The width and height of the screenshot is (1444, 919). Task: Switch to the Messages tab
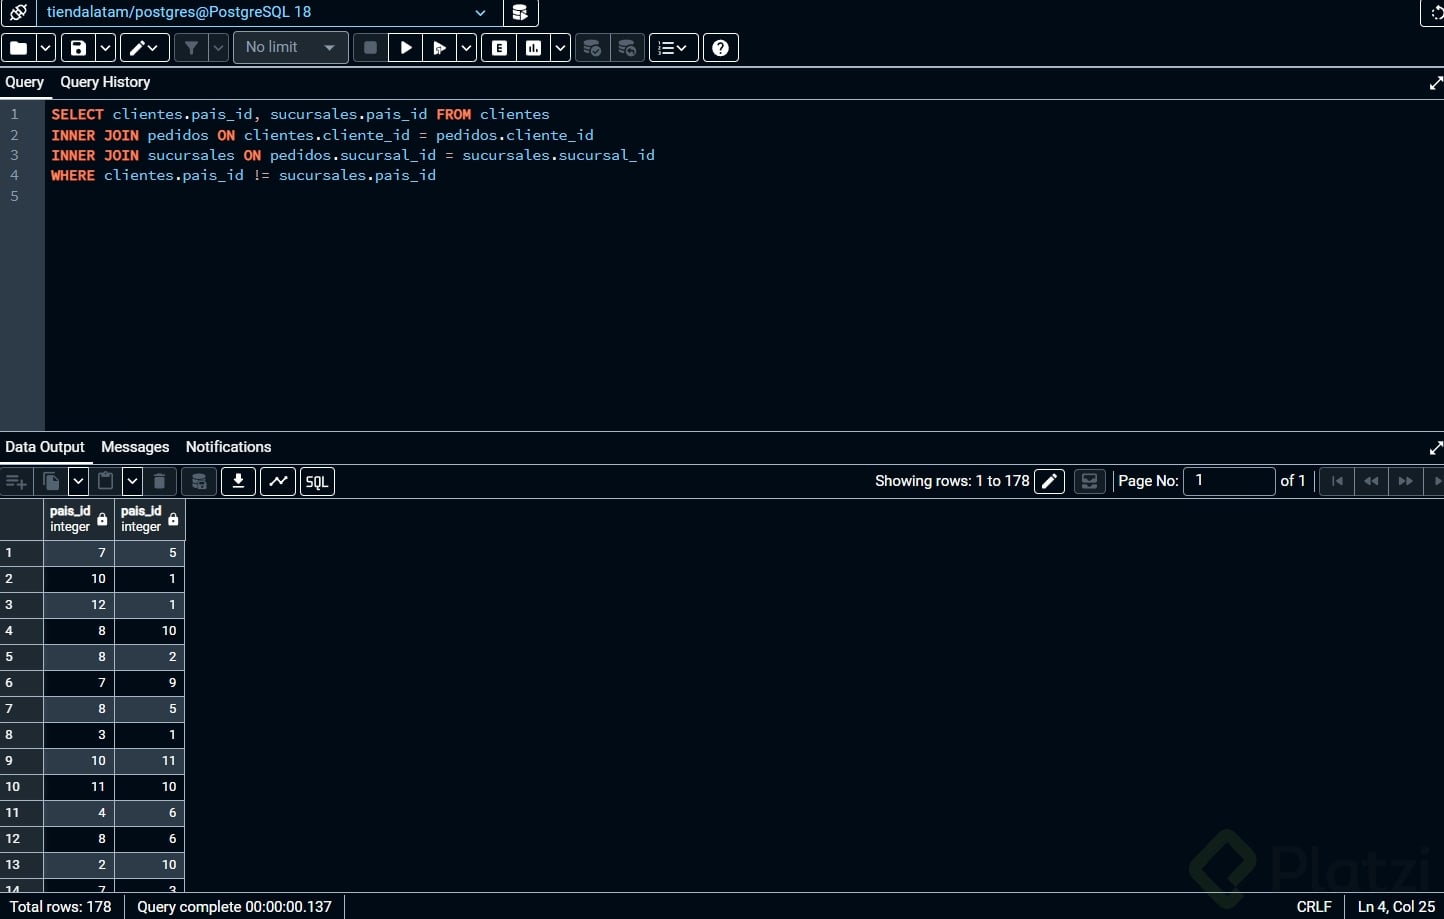135,447
